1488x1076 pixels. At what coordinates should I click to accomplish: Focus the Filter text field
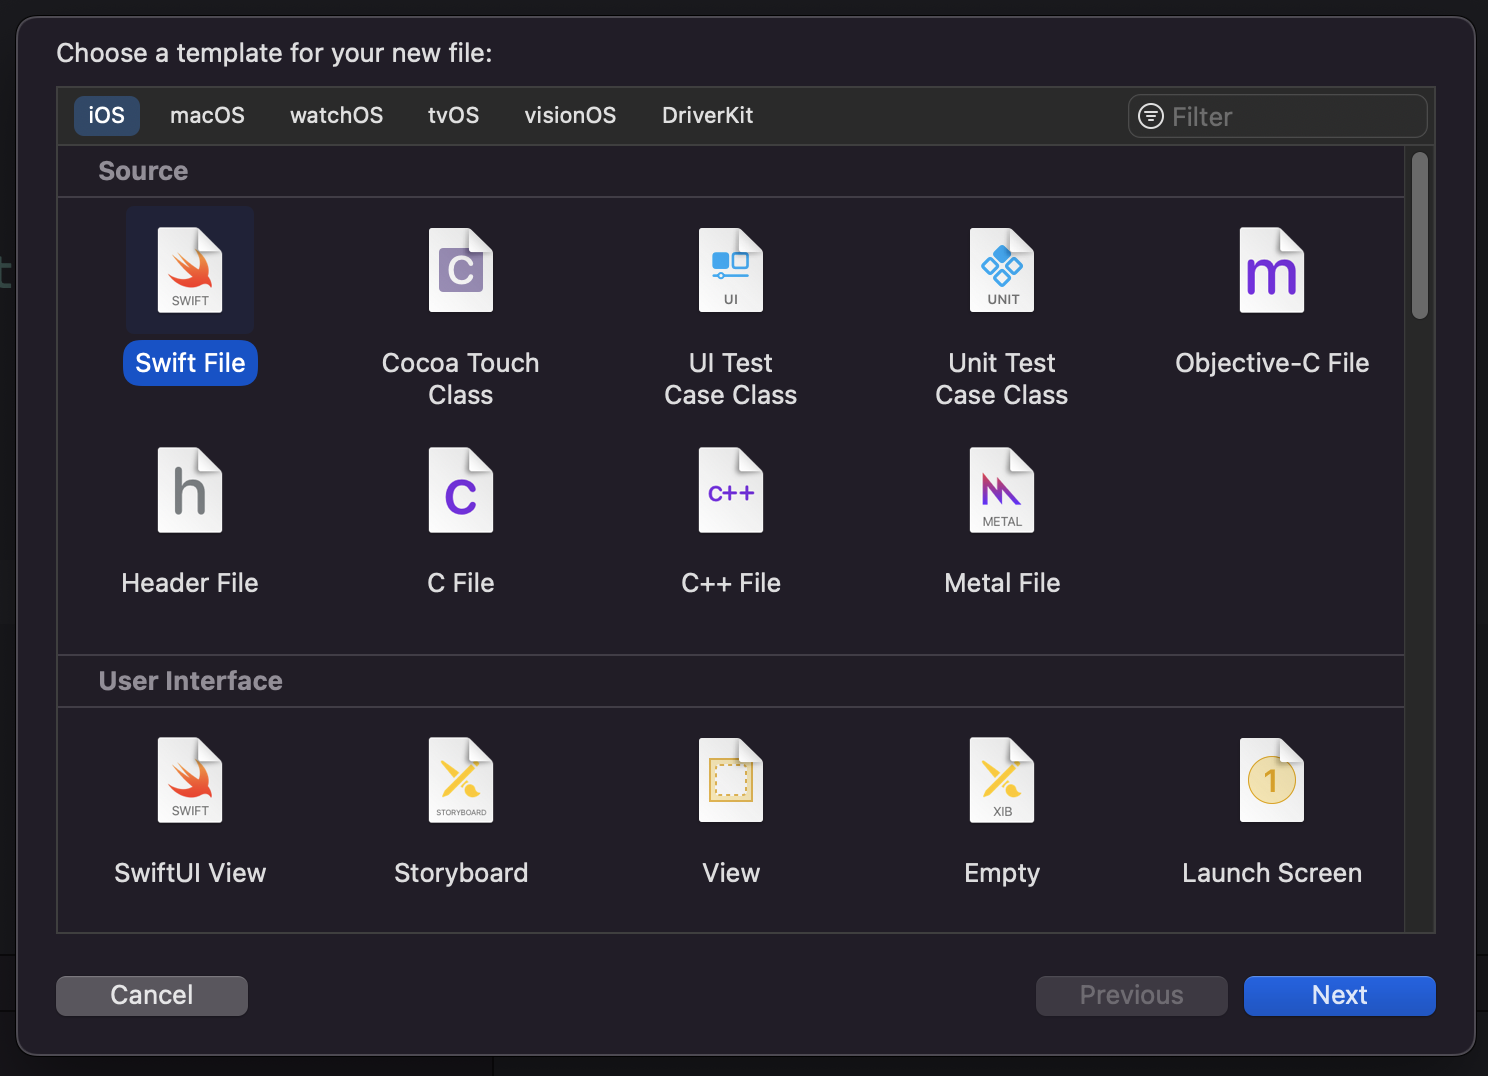(x=1277, y=116)
